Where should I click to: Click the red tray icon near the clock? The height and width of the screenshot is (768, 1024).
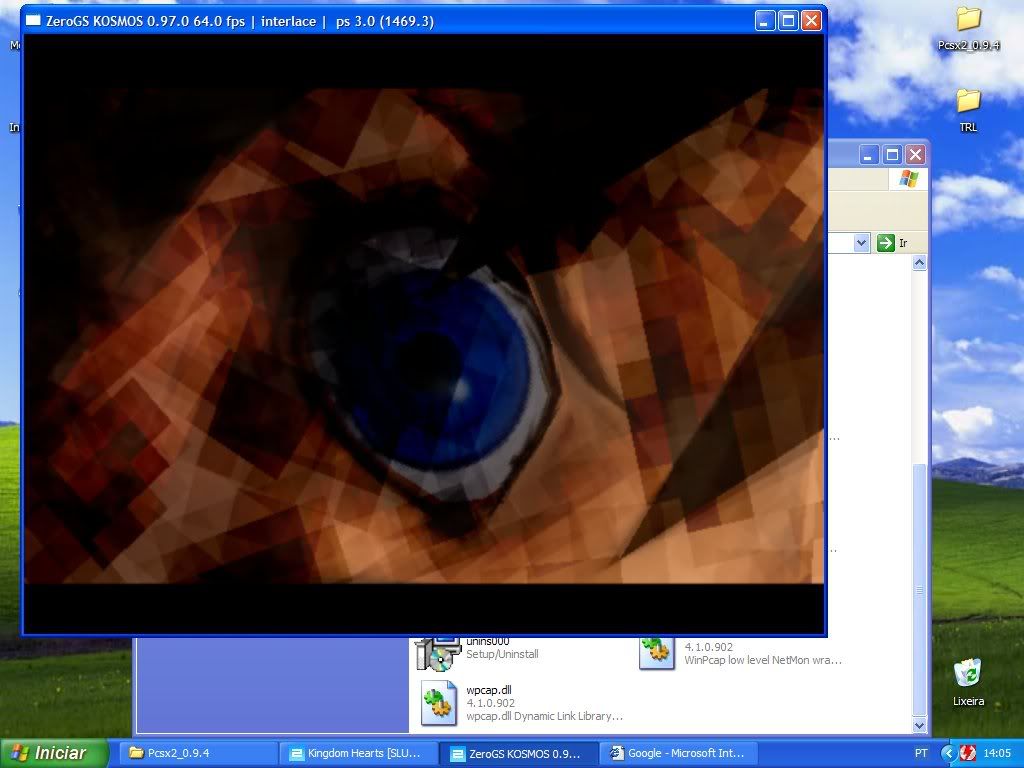click(x=967, y=753)
